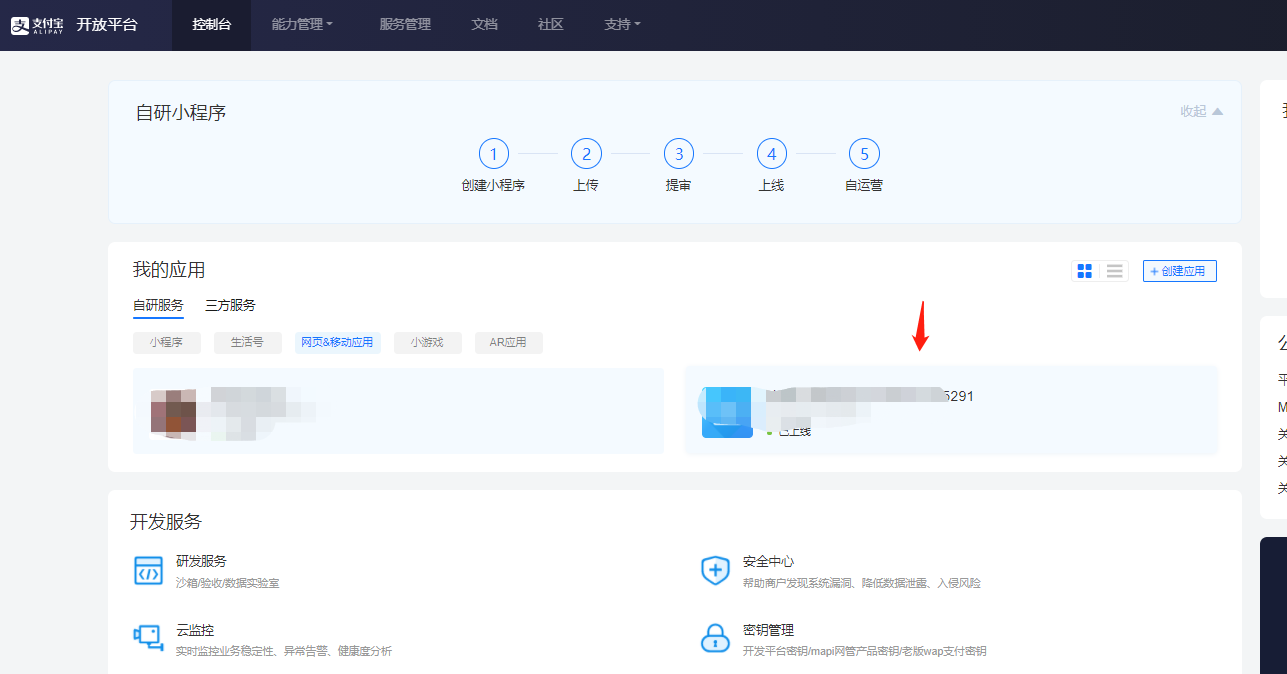Click the 沙箱/验收/数据实验室 description
This screenshot has width=1287, height=674.
pyautogui.click(x=227, y=582)
